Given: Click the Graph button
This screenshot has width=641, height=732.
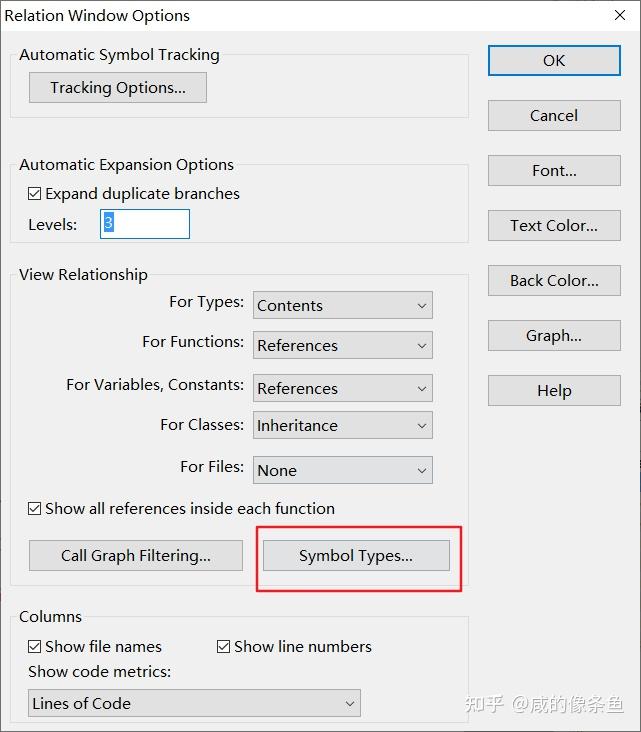Looking at the screenshot, I should point(554,335).
